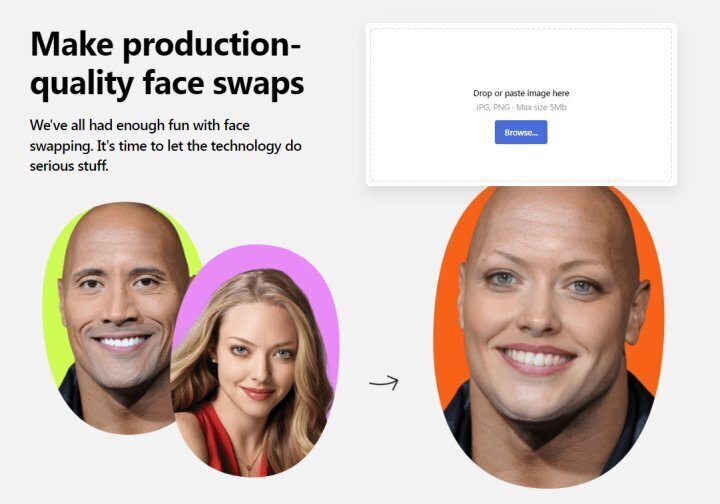
Task: Click the white teeth of the result face
Action: [535, 357]
